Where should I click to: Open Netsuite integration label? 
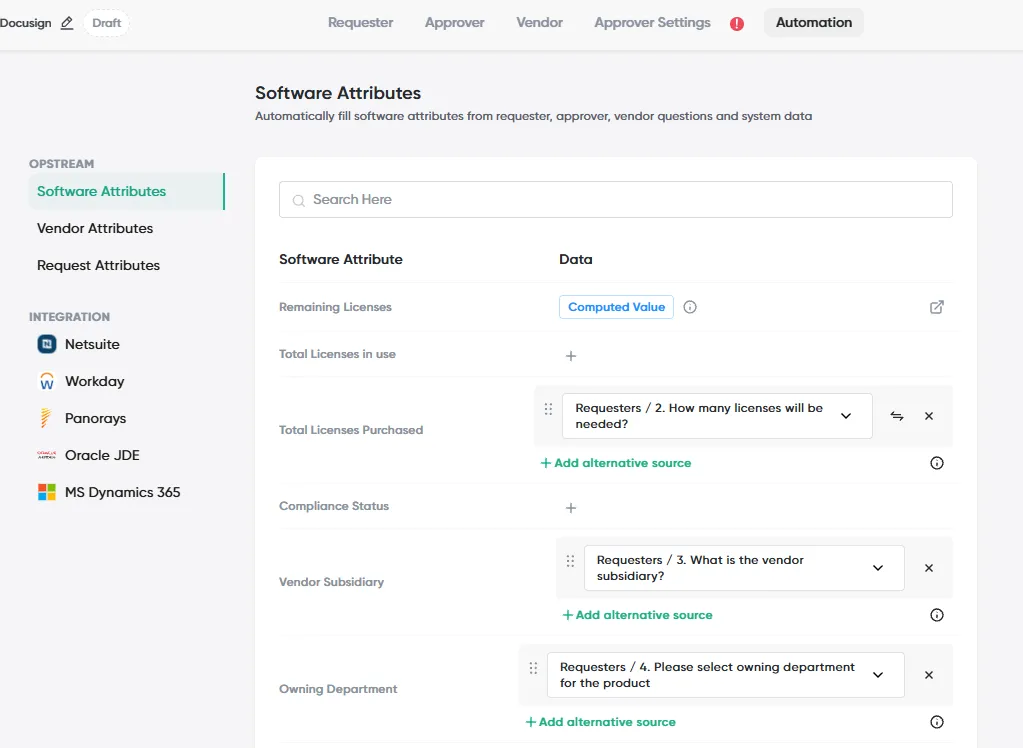click(x=92, y=344)
